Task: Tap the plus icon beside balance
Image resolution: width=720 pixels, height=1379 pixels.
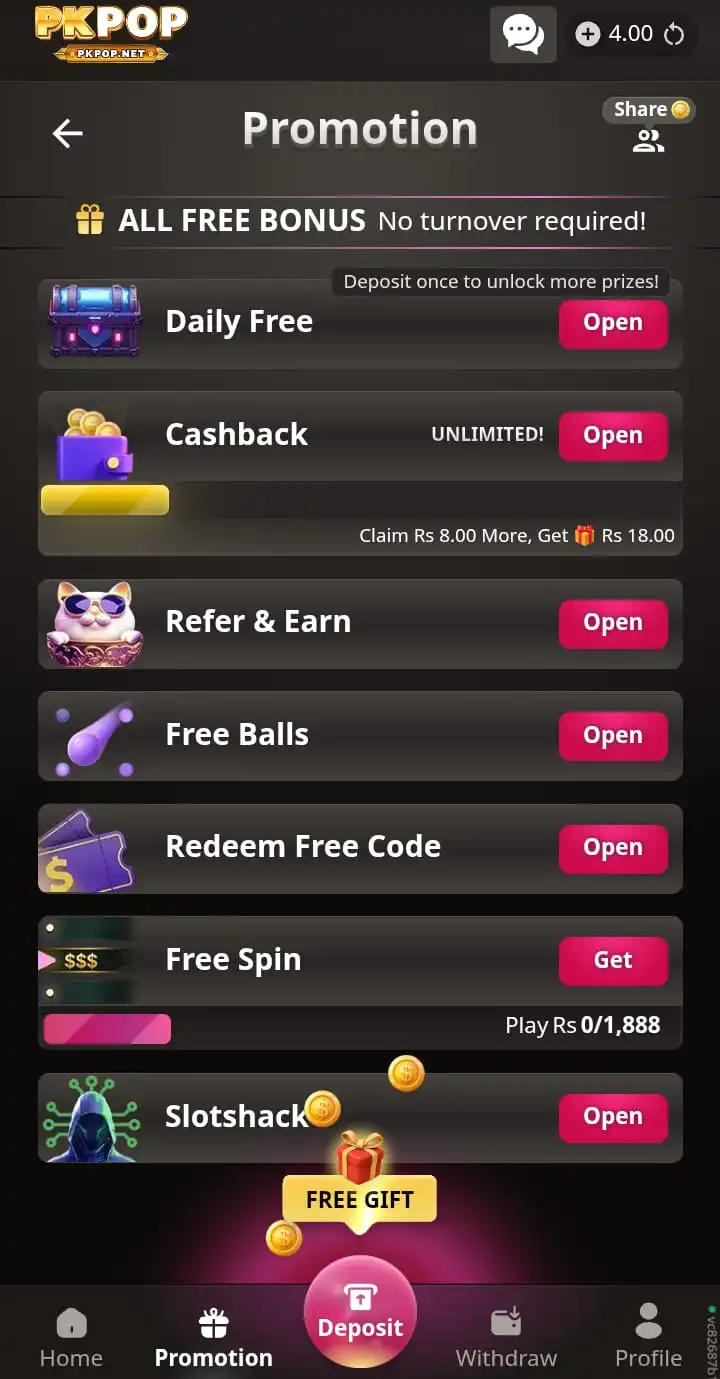Action: pos(588,34)
